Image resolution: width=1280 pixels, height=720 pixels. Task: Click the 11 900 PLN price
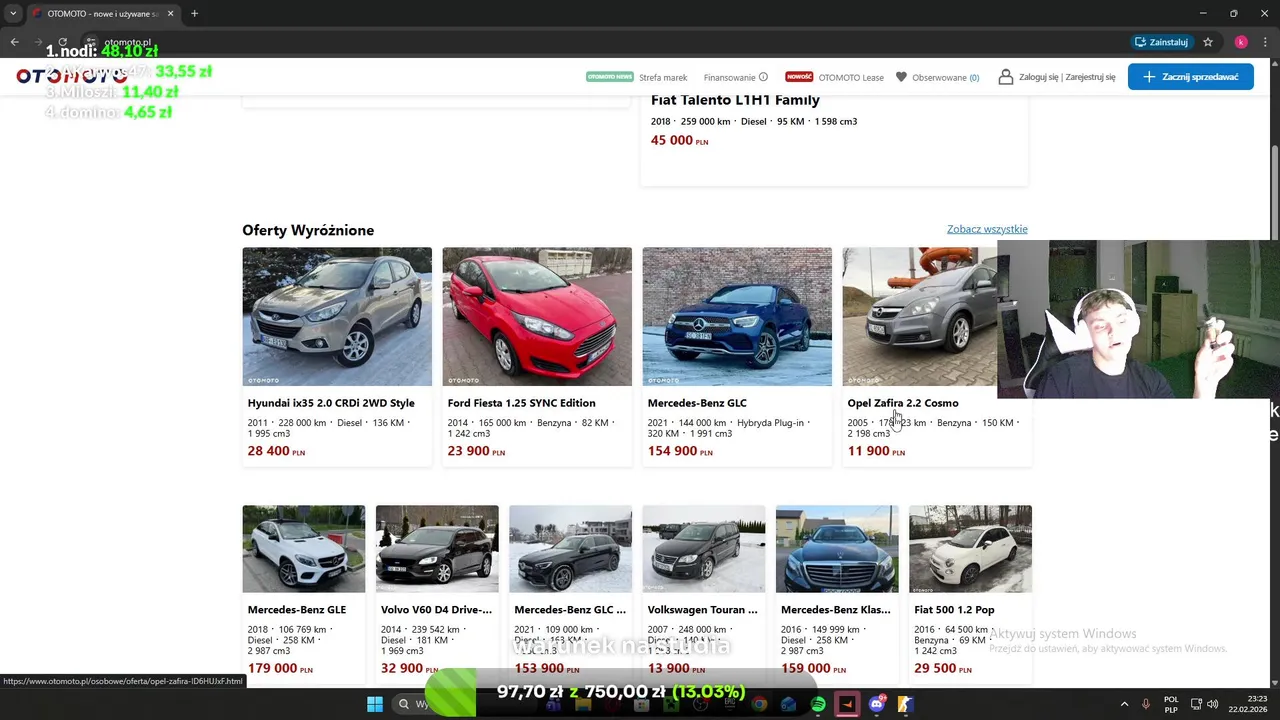point(876,451)
